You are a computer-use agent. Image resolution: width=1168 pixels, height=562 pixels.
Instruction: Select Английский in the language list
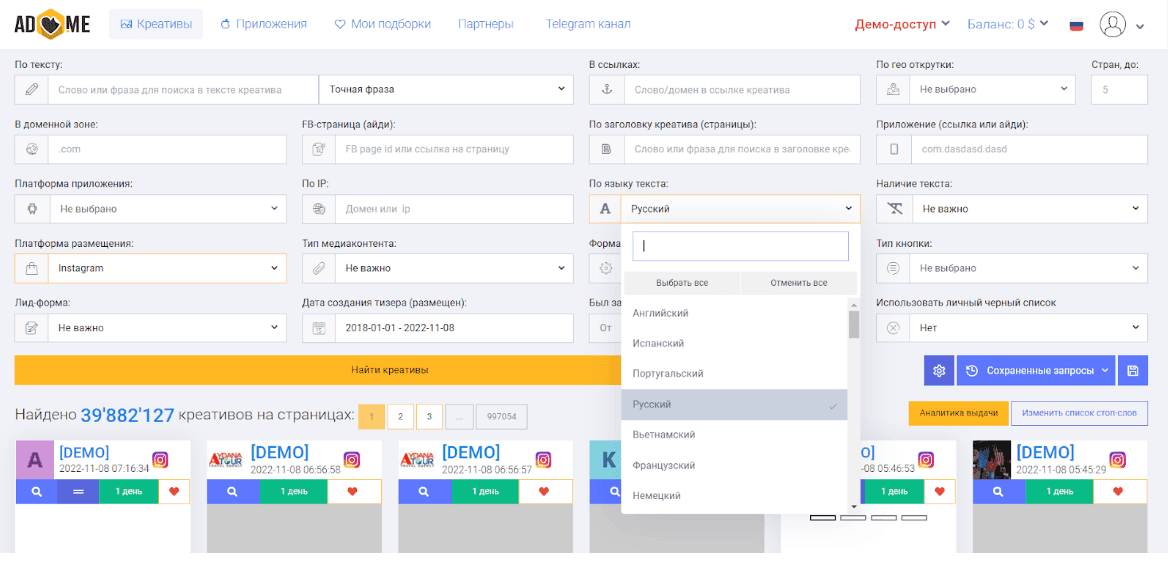[660, 313]
